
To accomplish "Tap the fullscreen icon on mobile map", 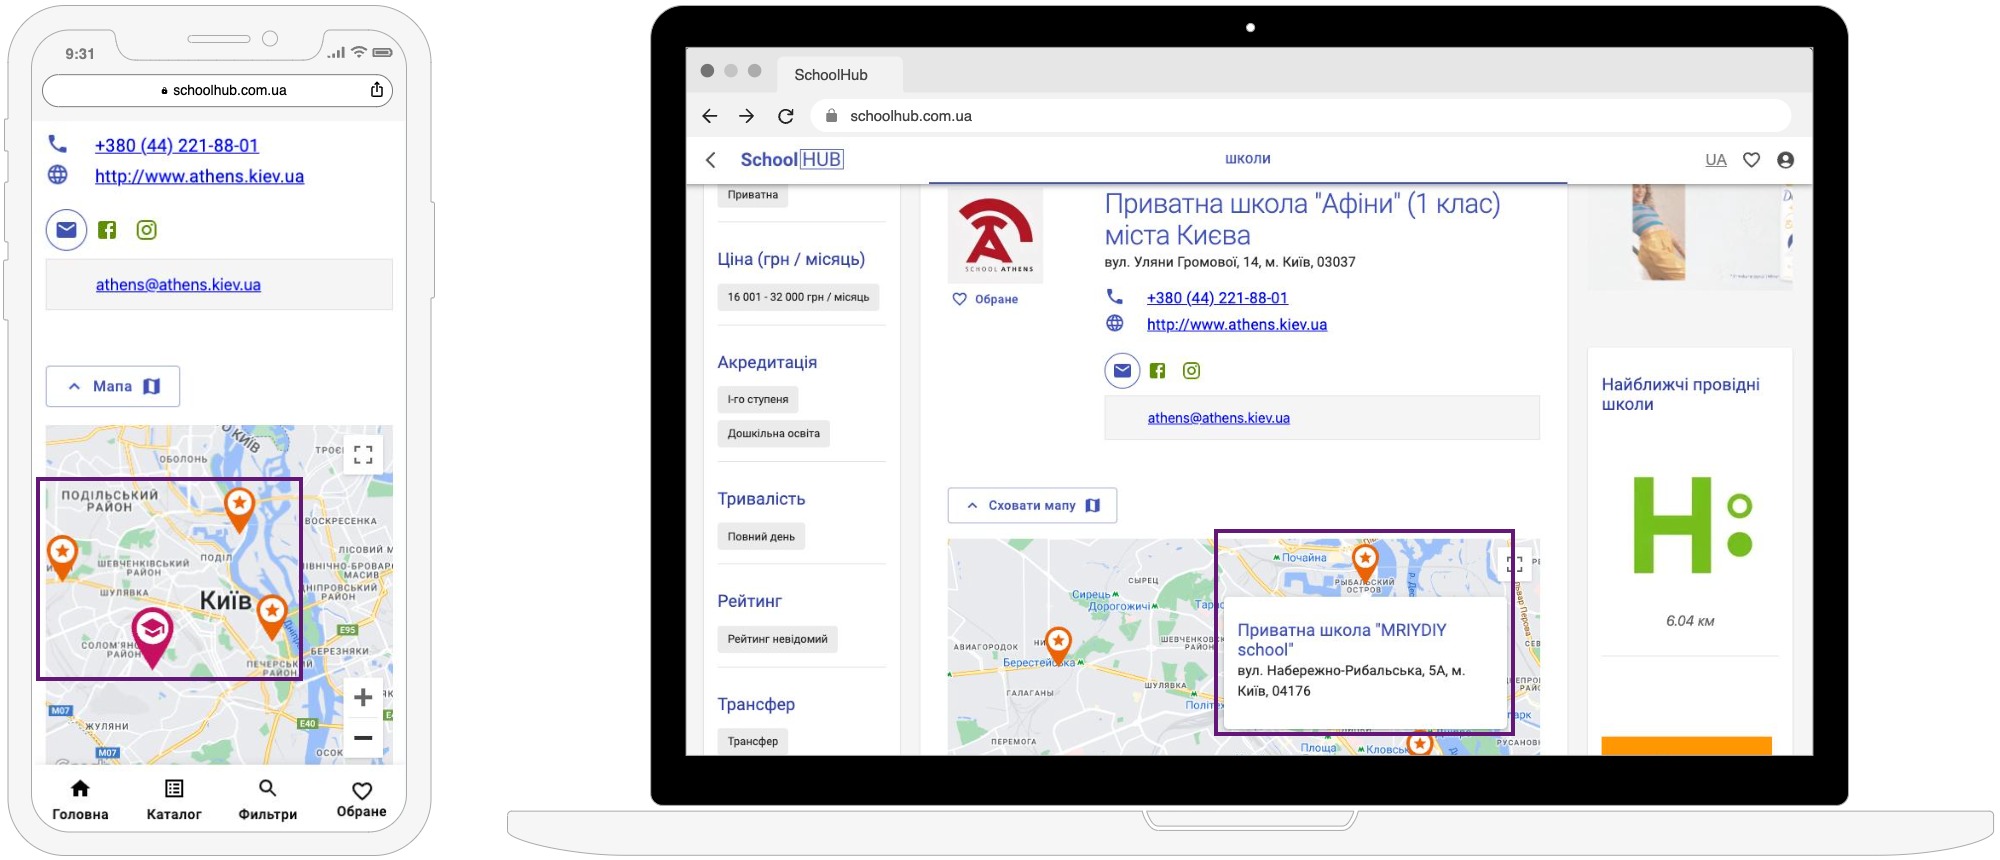I will [363, 455].
